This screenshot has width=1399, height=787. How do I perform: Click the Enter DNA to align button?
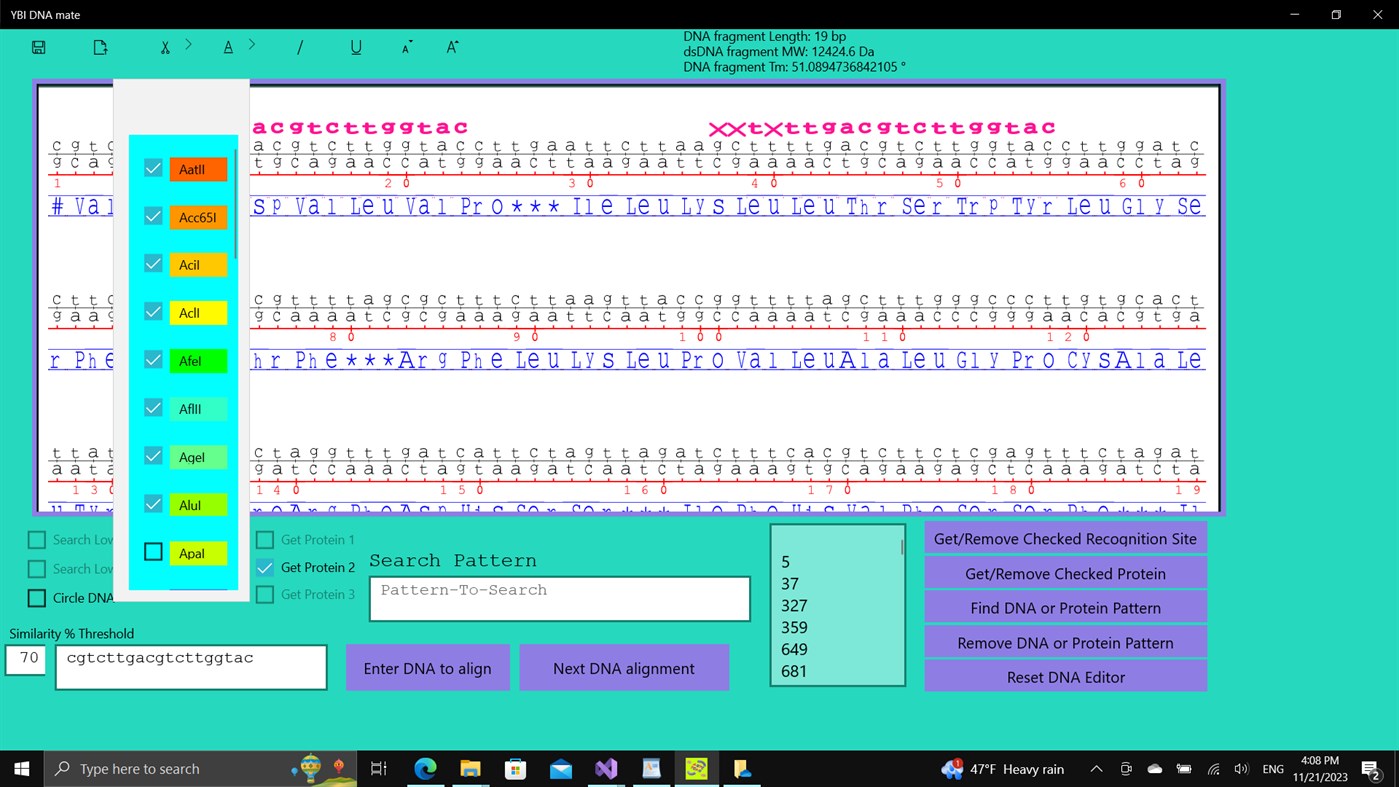point(427,667)
